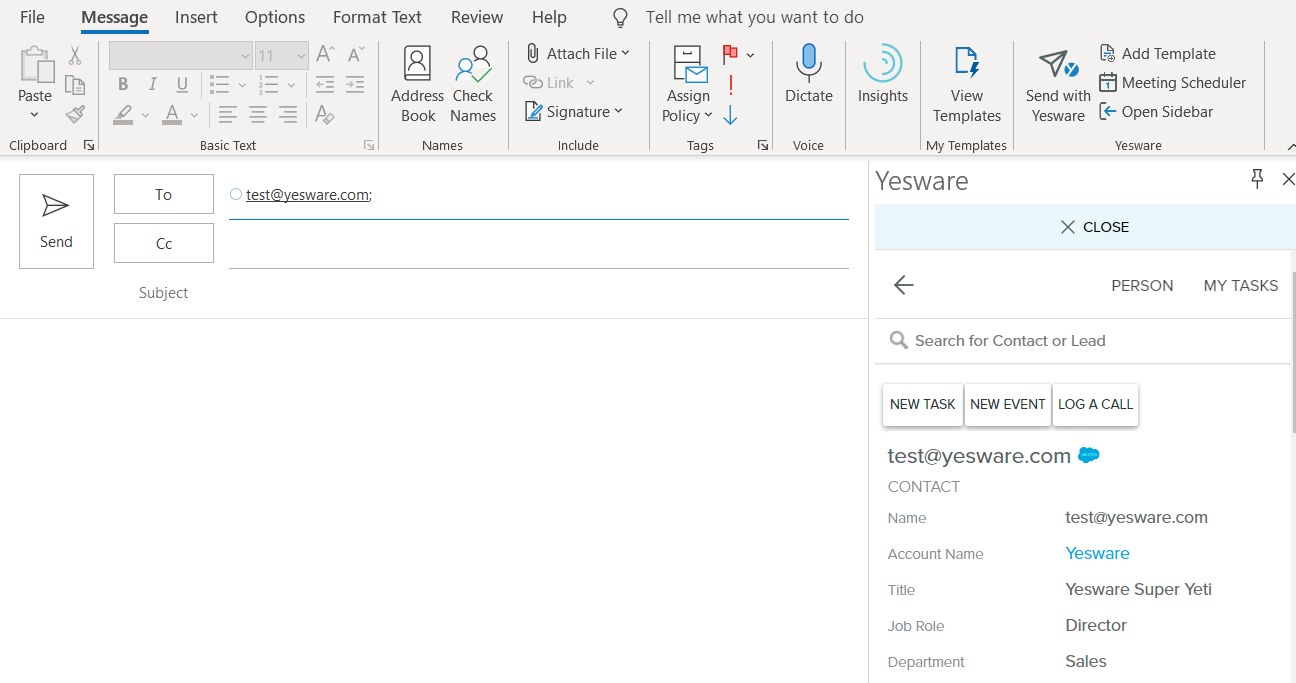Click LOG A CALL
1296x683 pixels.
(1096, 405)
